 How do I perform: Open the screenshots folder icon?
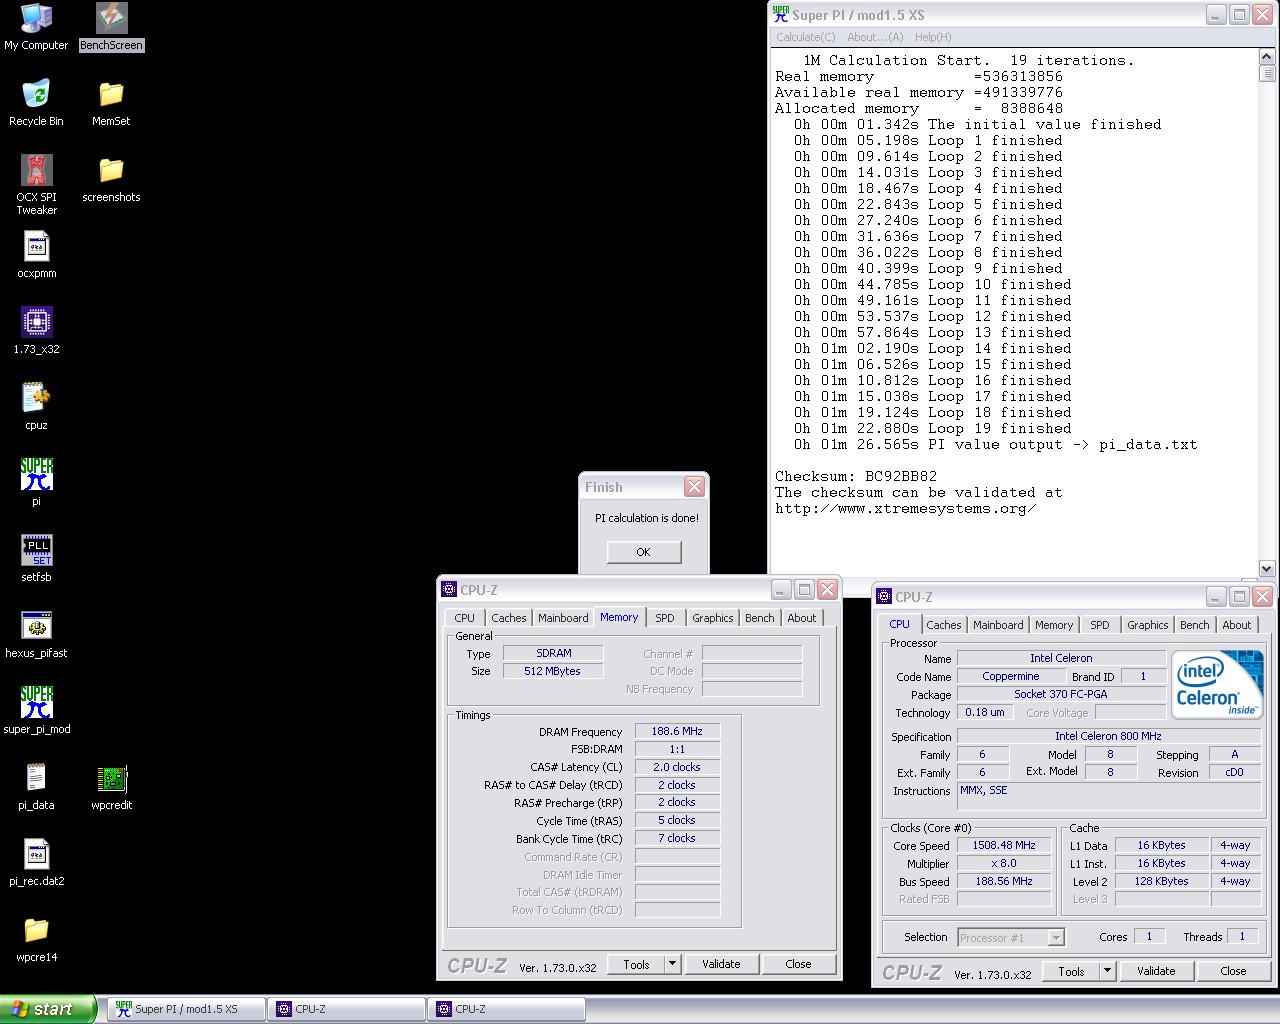111,179
